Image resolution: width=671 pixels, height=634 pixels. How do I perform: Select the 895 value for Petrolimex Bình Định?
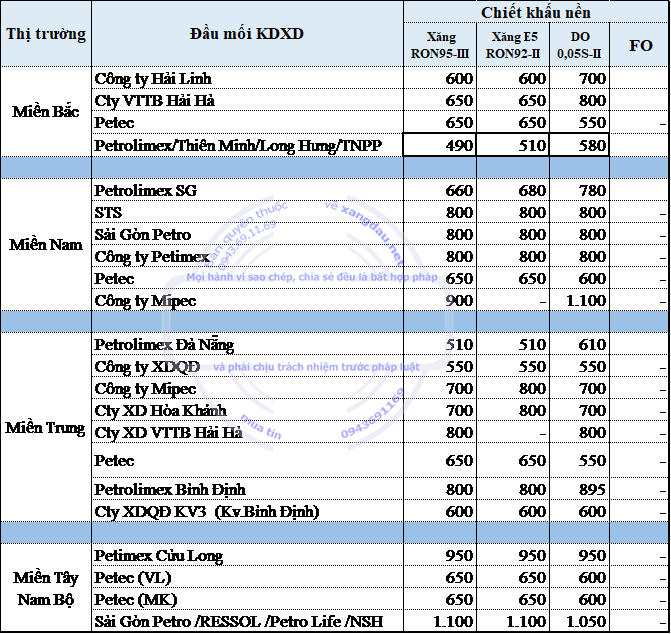coord(579,489)
